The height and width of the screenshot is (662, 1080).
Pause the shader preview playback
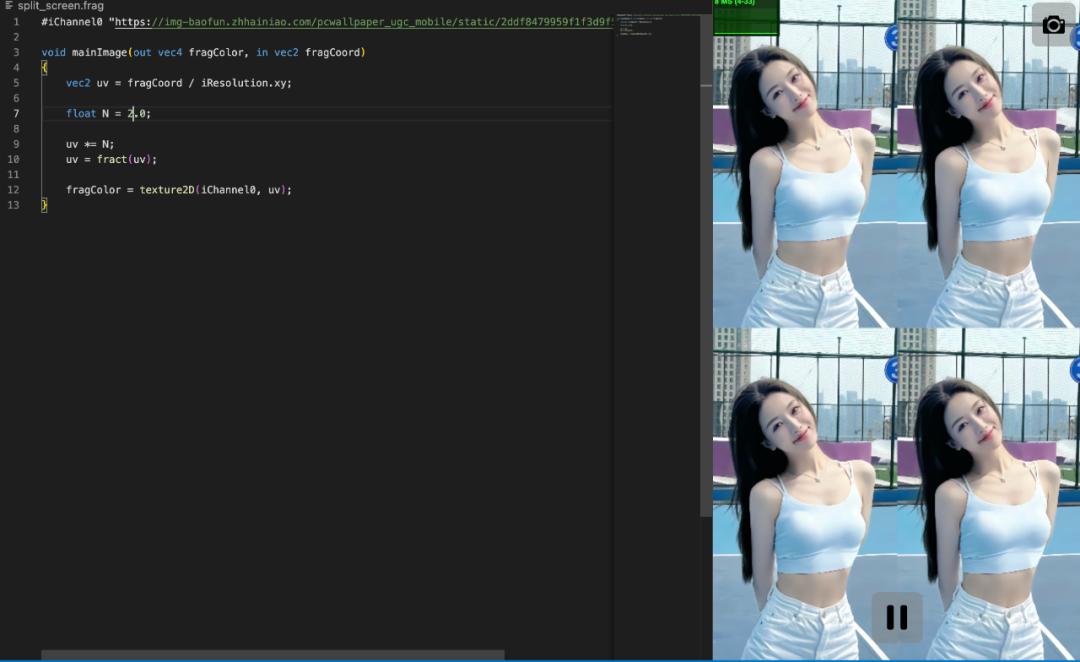tap(897, 617)
